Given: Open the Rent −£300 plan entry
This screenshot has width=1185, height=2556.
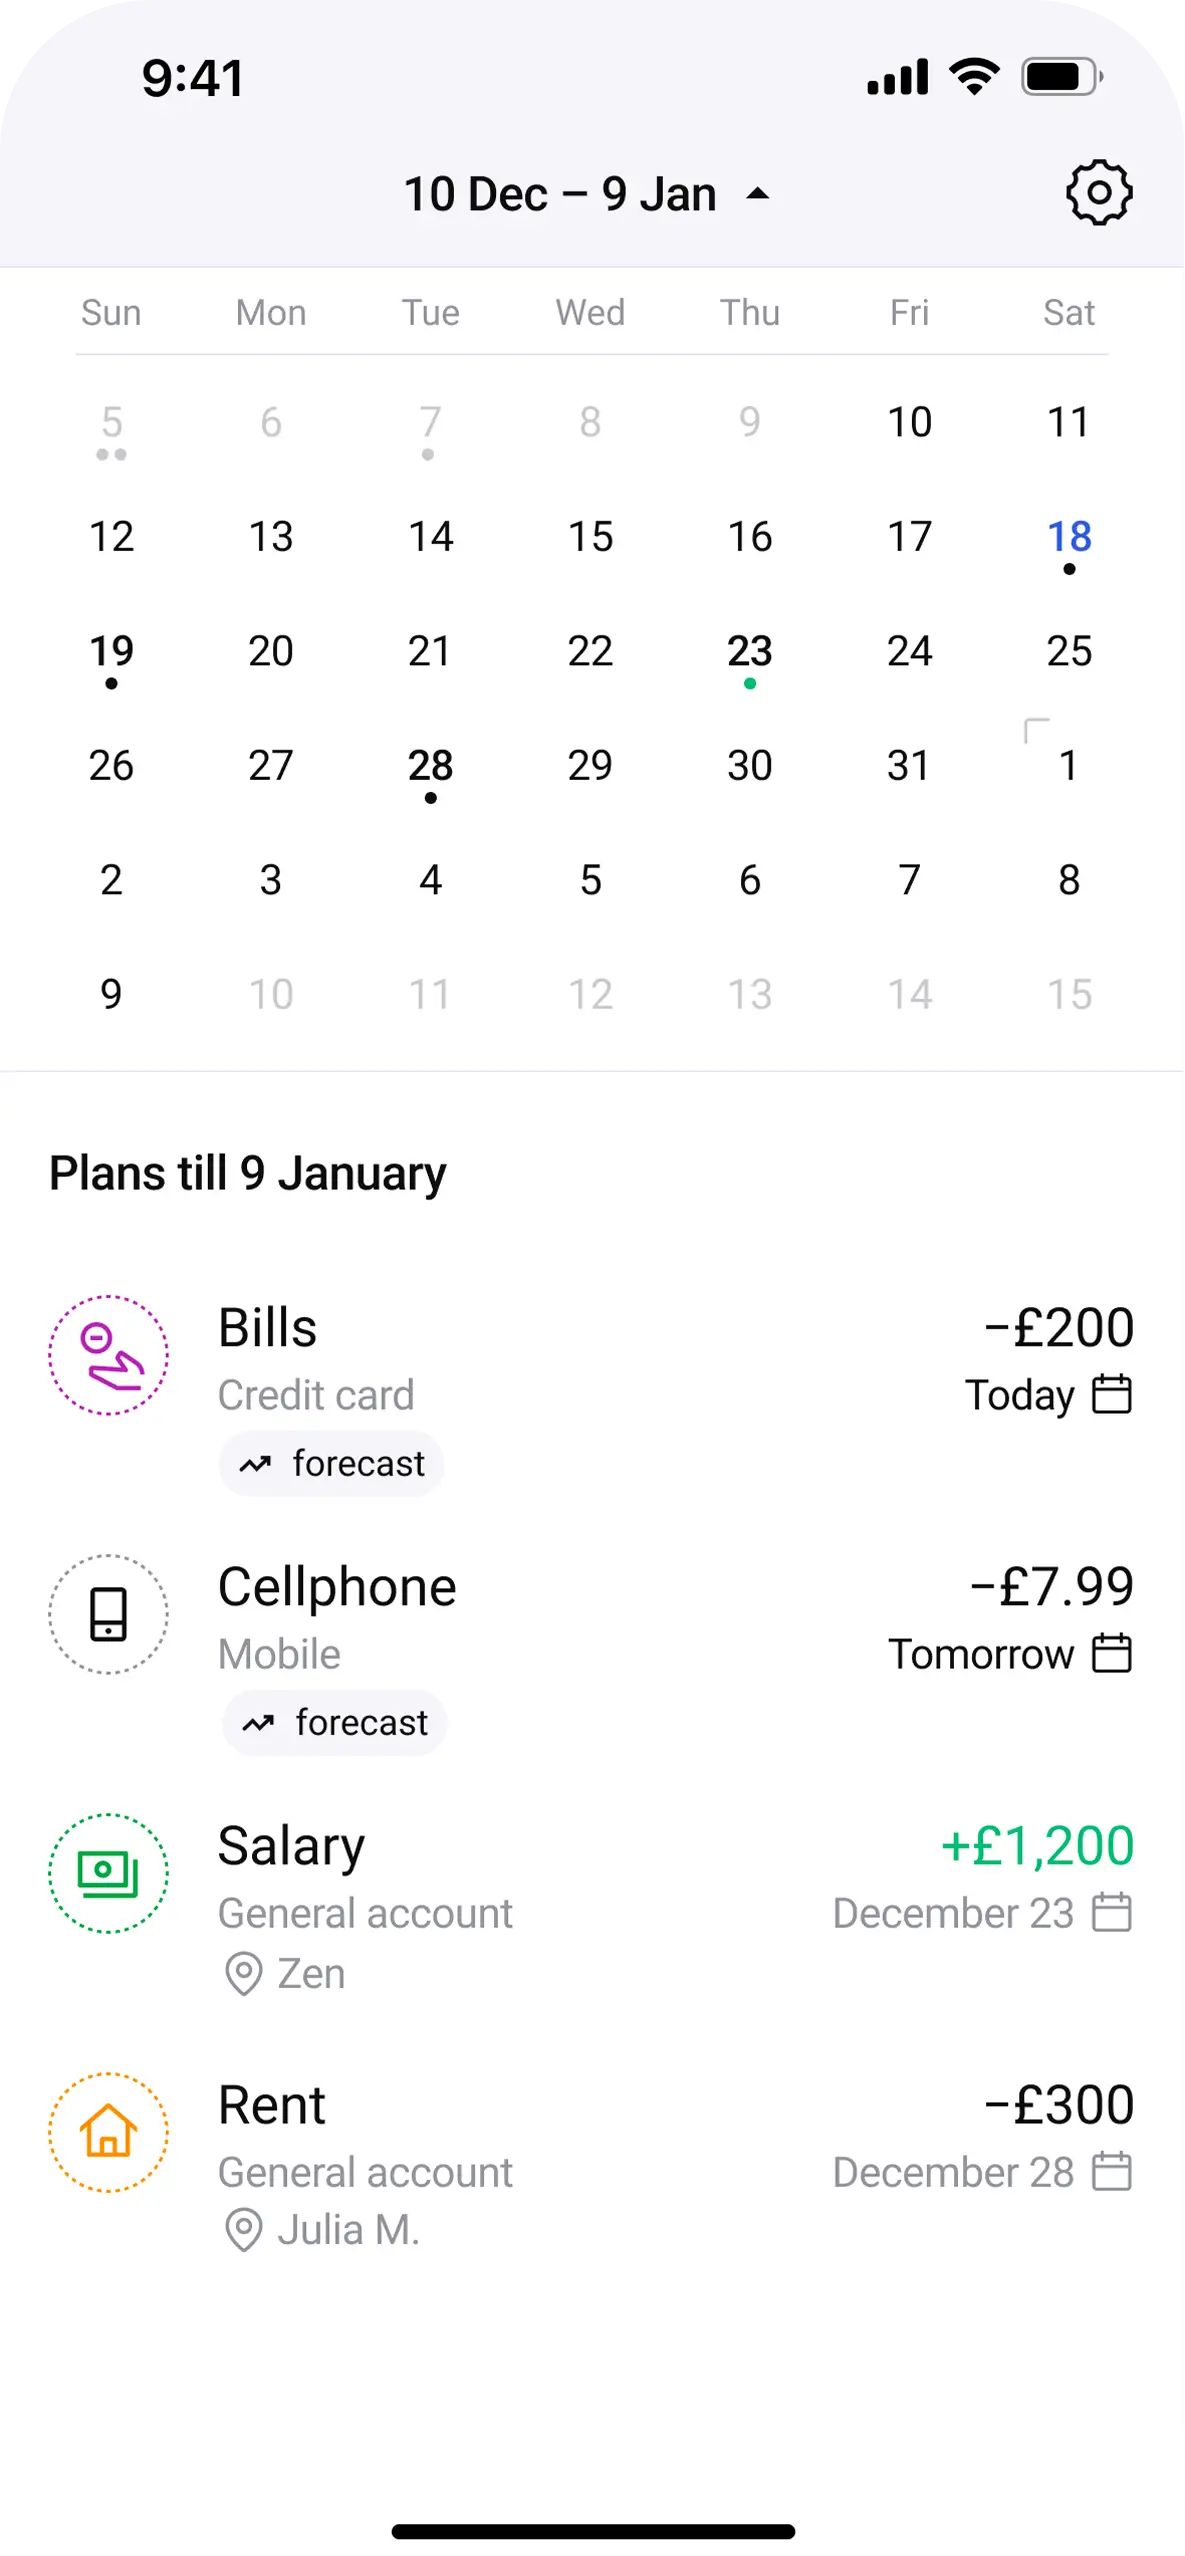Looking at the screenshot, I should point(590,2130).
